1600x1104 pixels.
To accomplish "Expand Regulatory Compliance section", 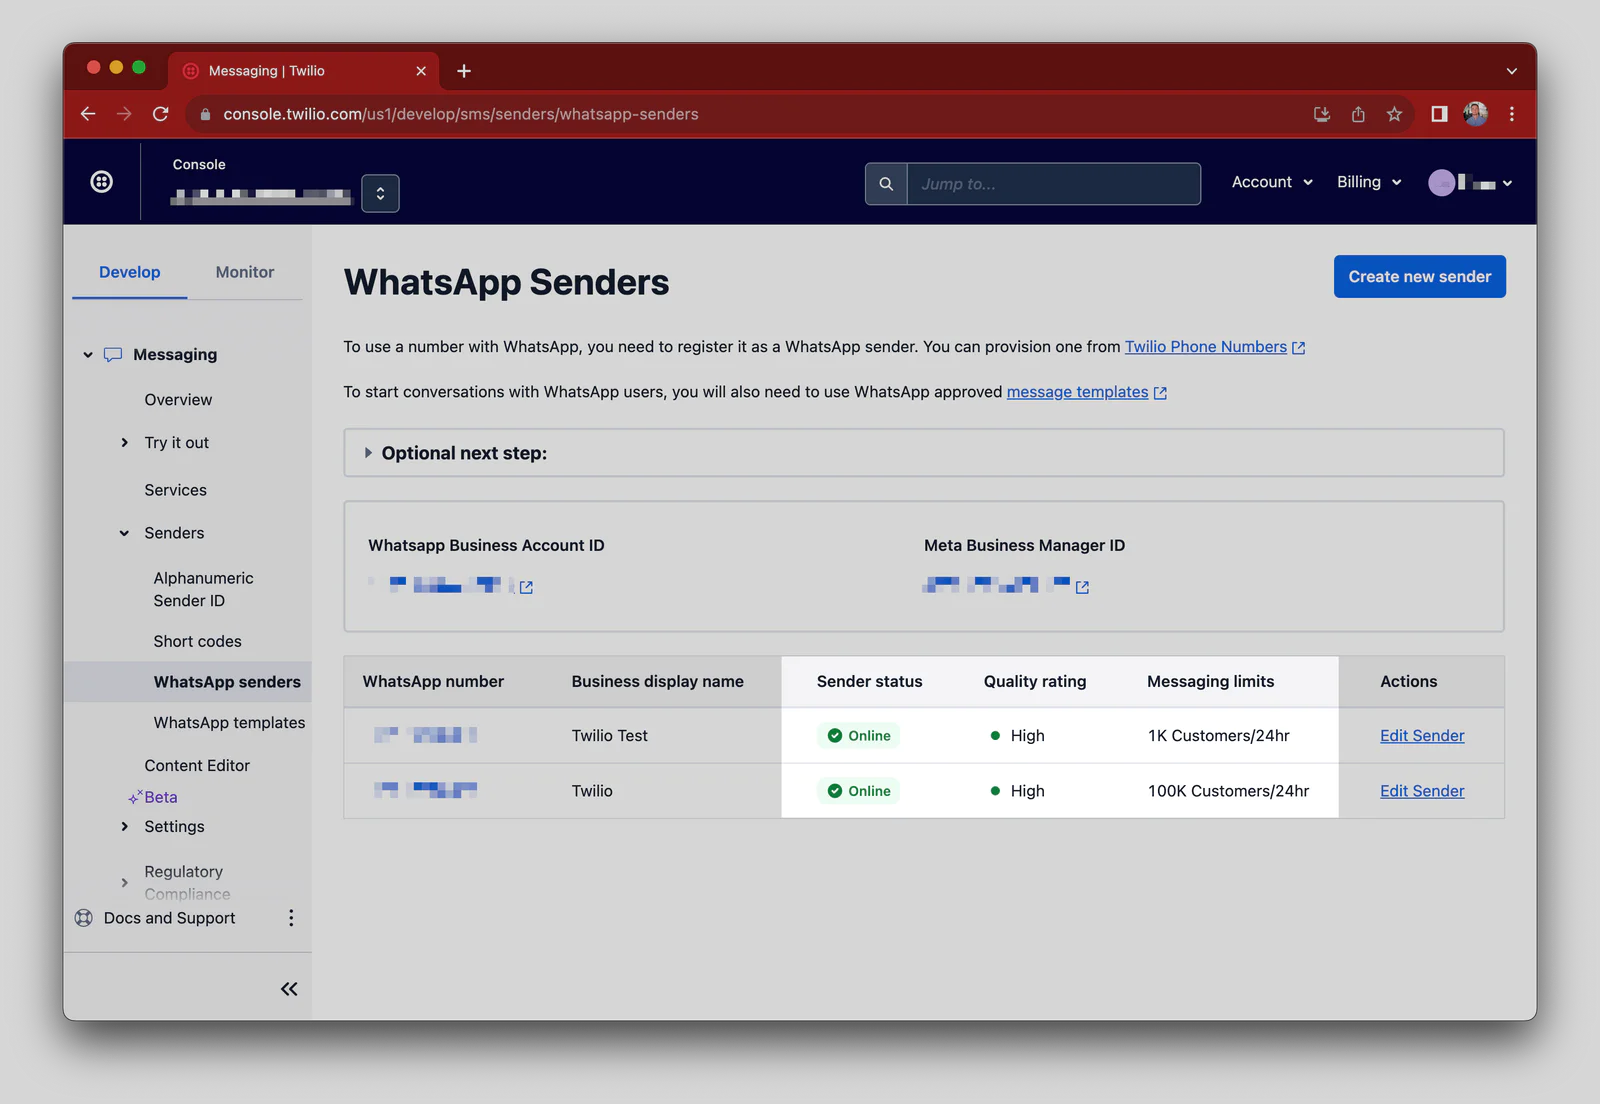I will click(x=124, y=883).
